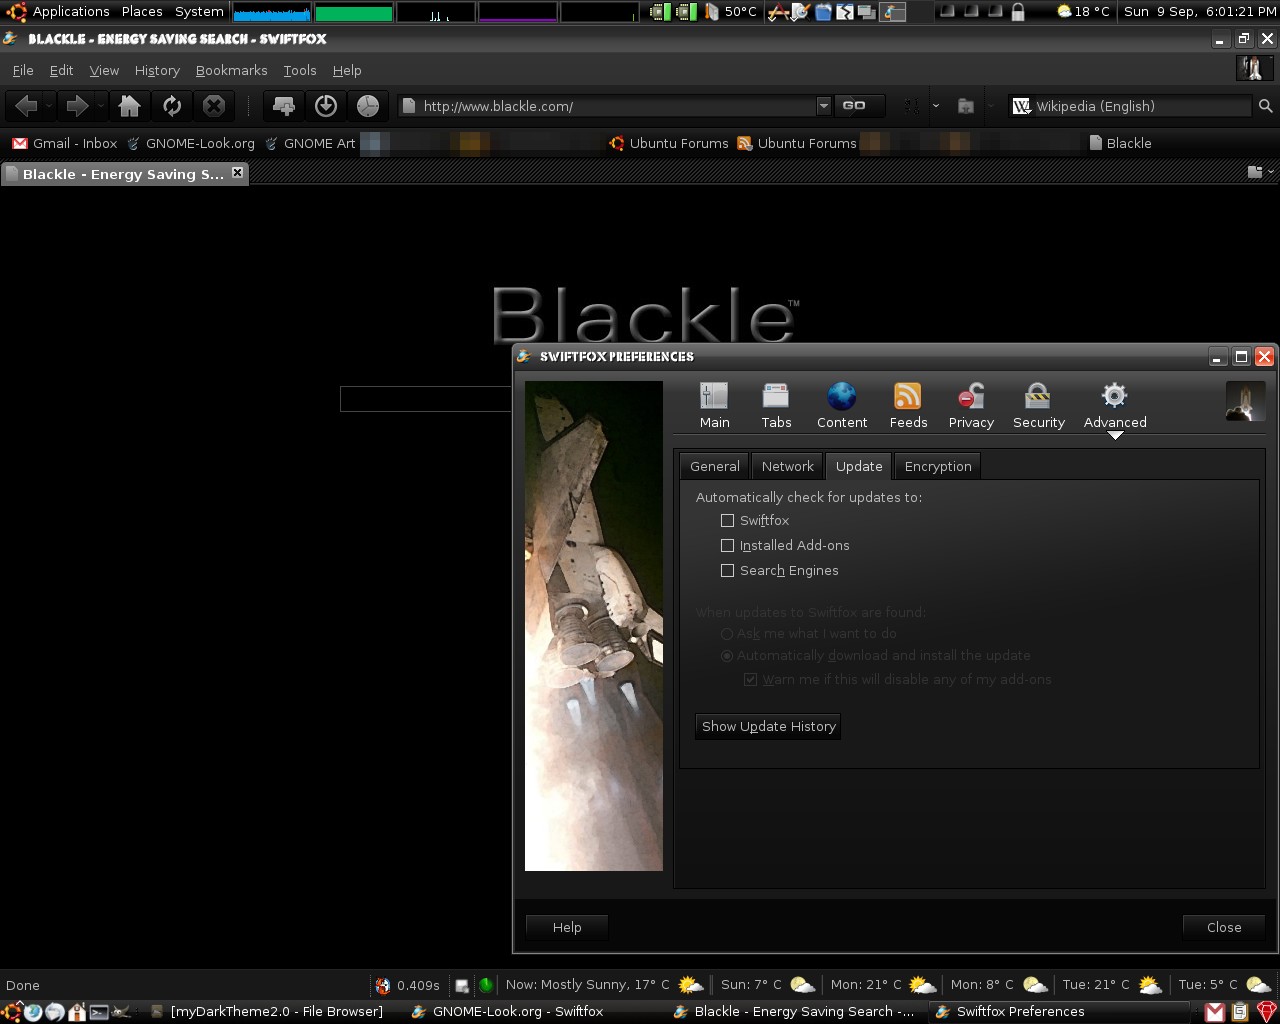Screen dimensions: 1280x1024
Task: Click the 50°C temperature sensor applet
Action: pyautogui.click(x=731, y=12)
